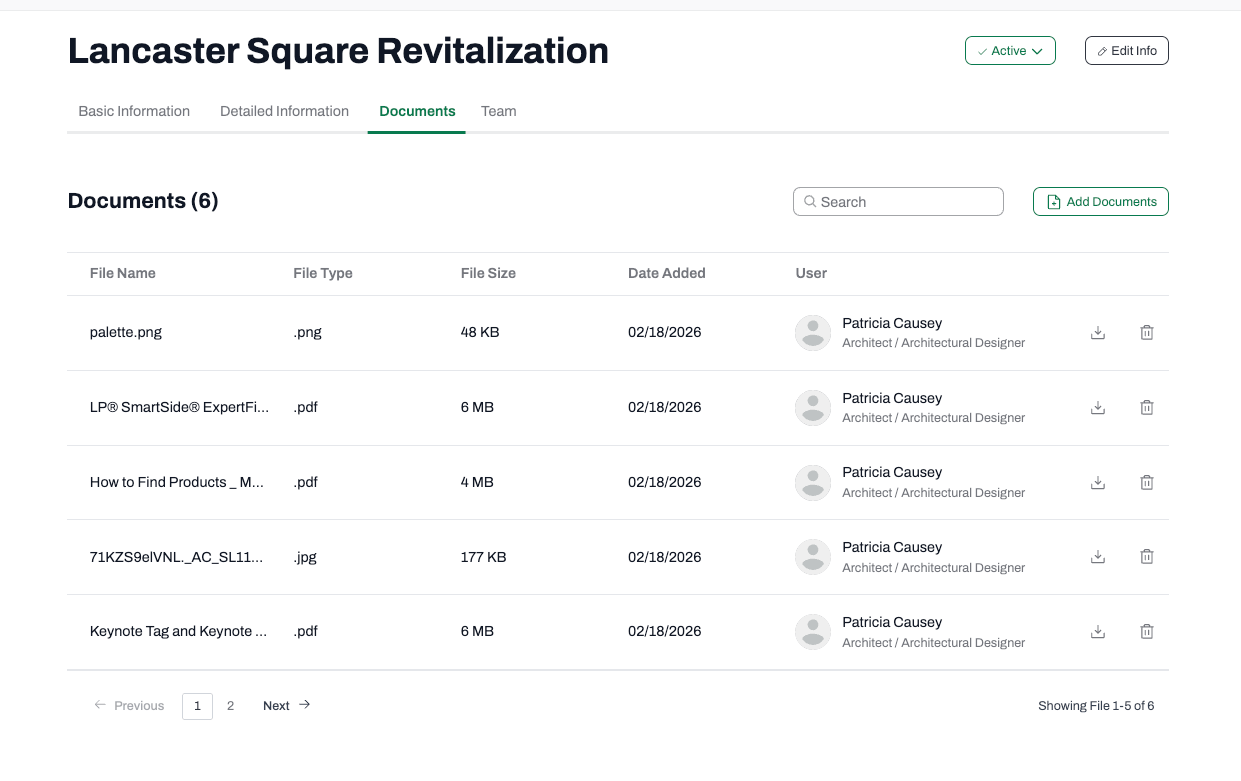Go to page 2 of documents
The image size is (1241, 781).
(x=230, y=706)
